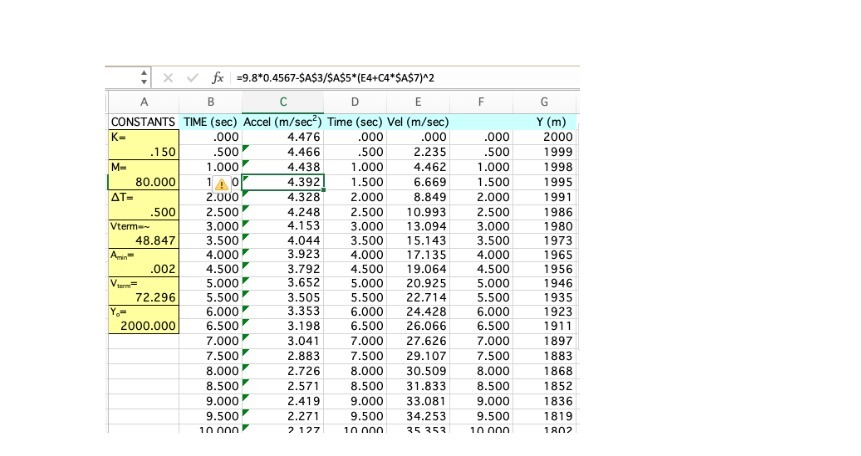The height and width of the screenshot is (456, 861).
Task: Select the 48.847 Vterm value cell
Action: pyautogui.click(x=144, y=241)
